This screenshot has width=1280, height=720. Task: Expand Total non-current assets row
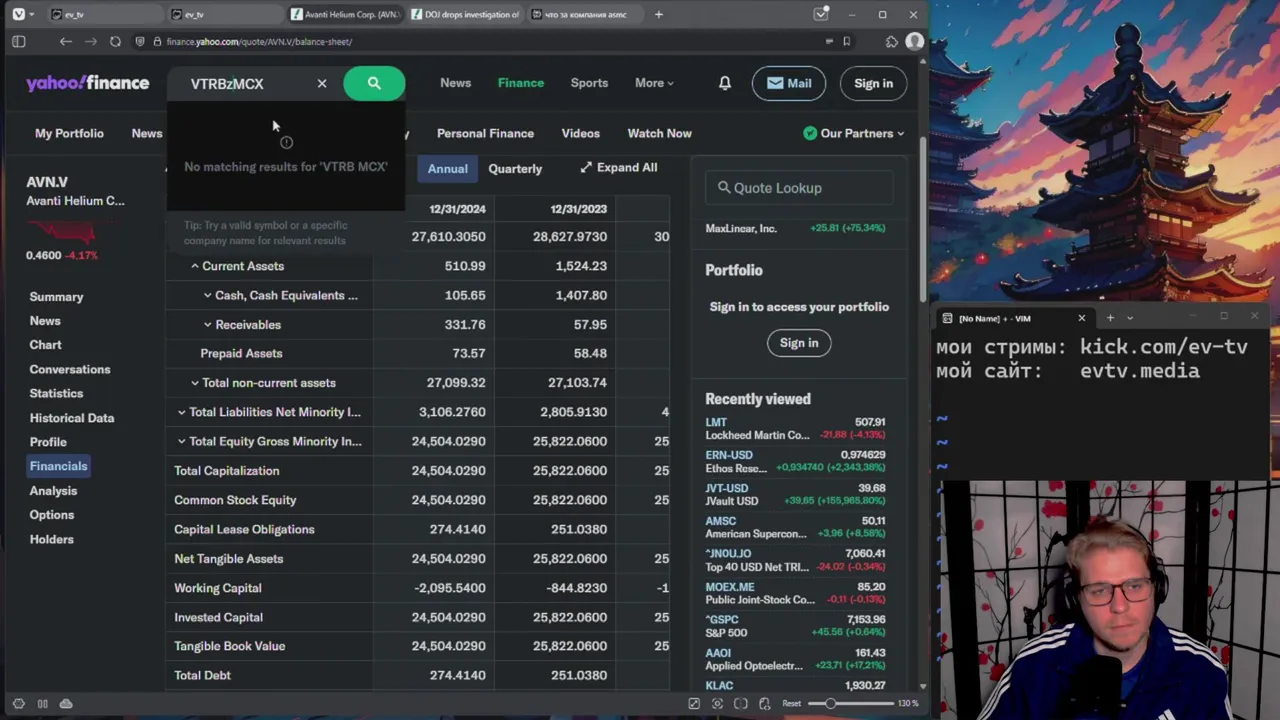pyautogui.click(x=195, y=383)
